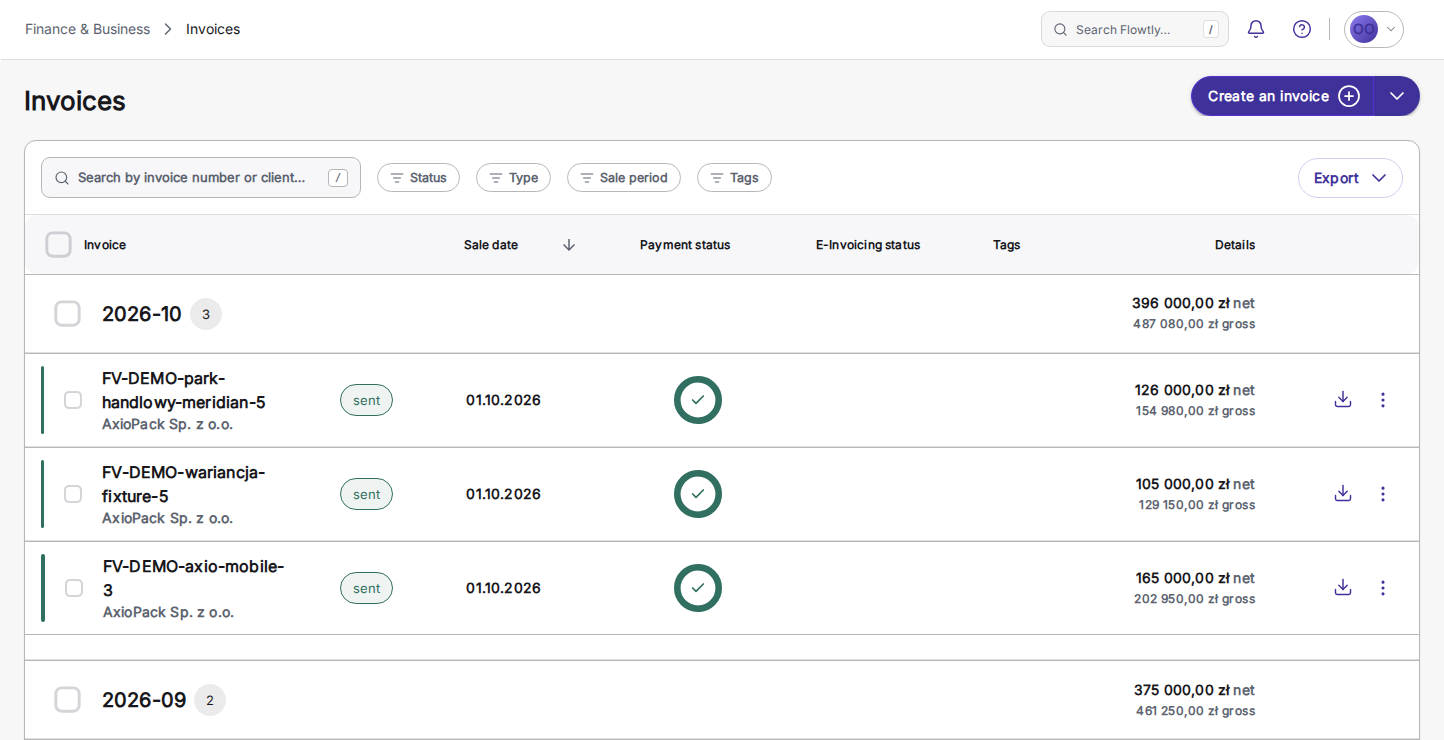Download the FV-DEMO-axio-mobile-3 invoice
This screenshot has width=1444, height=740.
click(1343, 588)
